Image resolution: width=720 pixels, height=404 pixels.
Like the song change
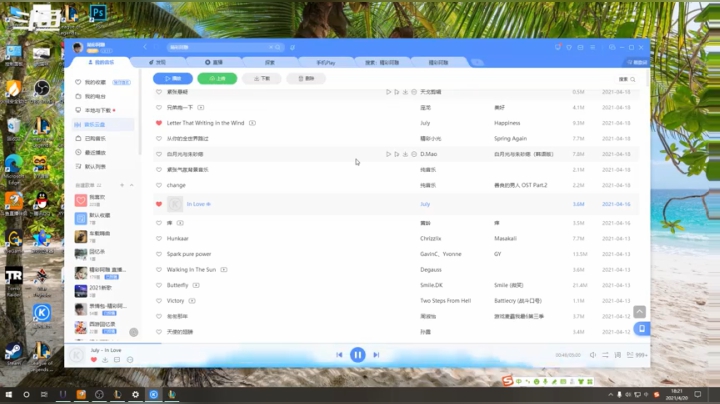tap(159, 185)
